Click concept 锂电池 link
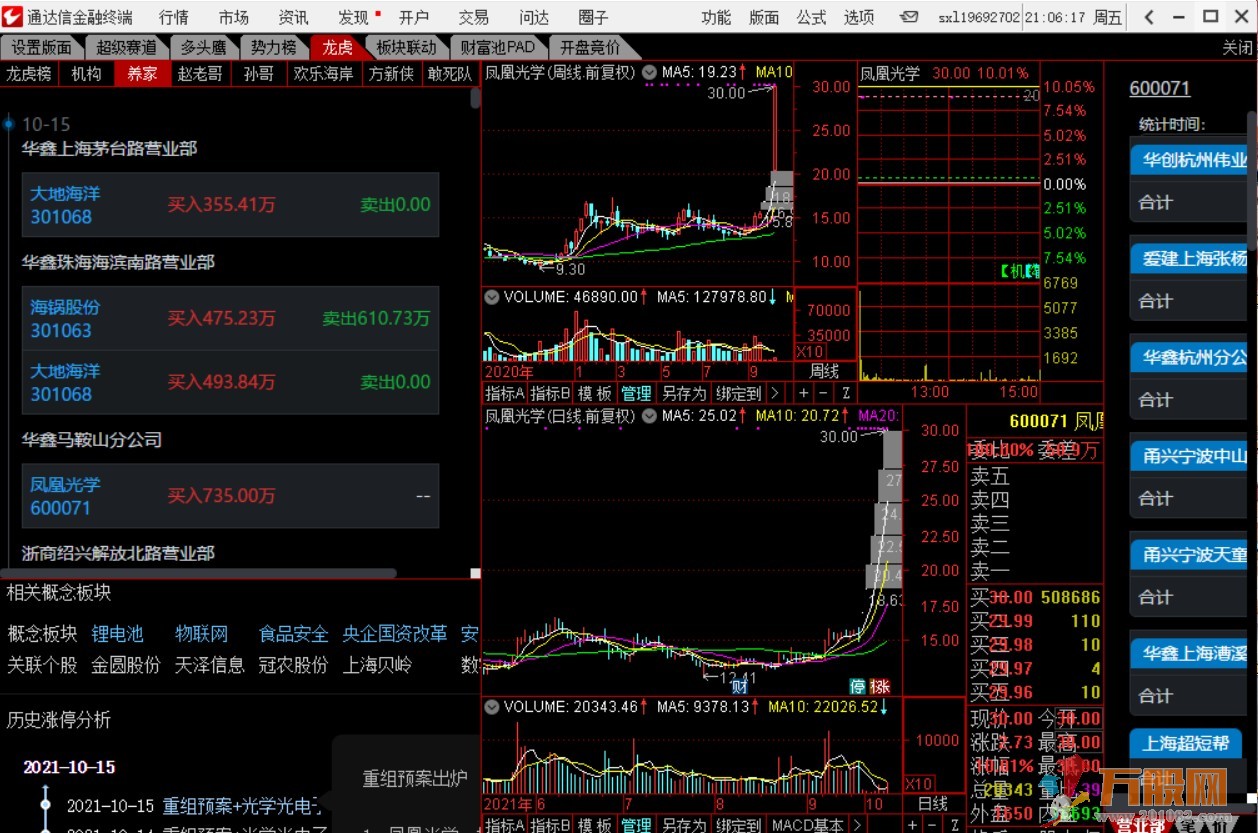The image size is (1258, 833). (118, 634)
